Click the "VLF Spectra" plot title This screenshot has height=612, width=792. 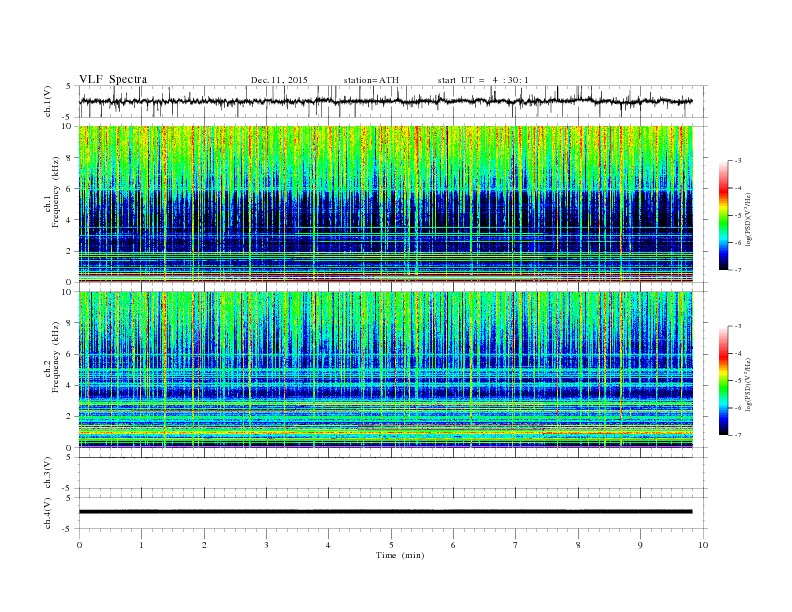point(113,79)
